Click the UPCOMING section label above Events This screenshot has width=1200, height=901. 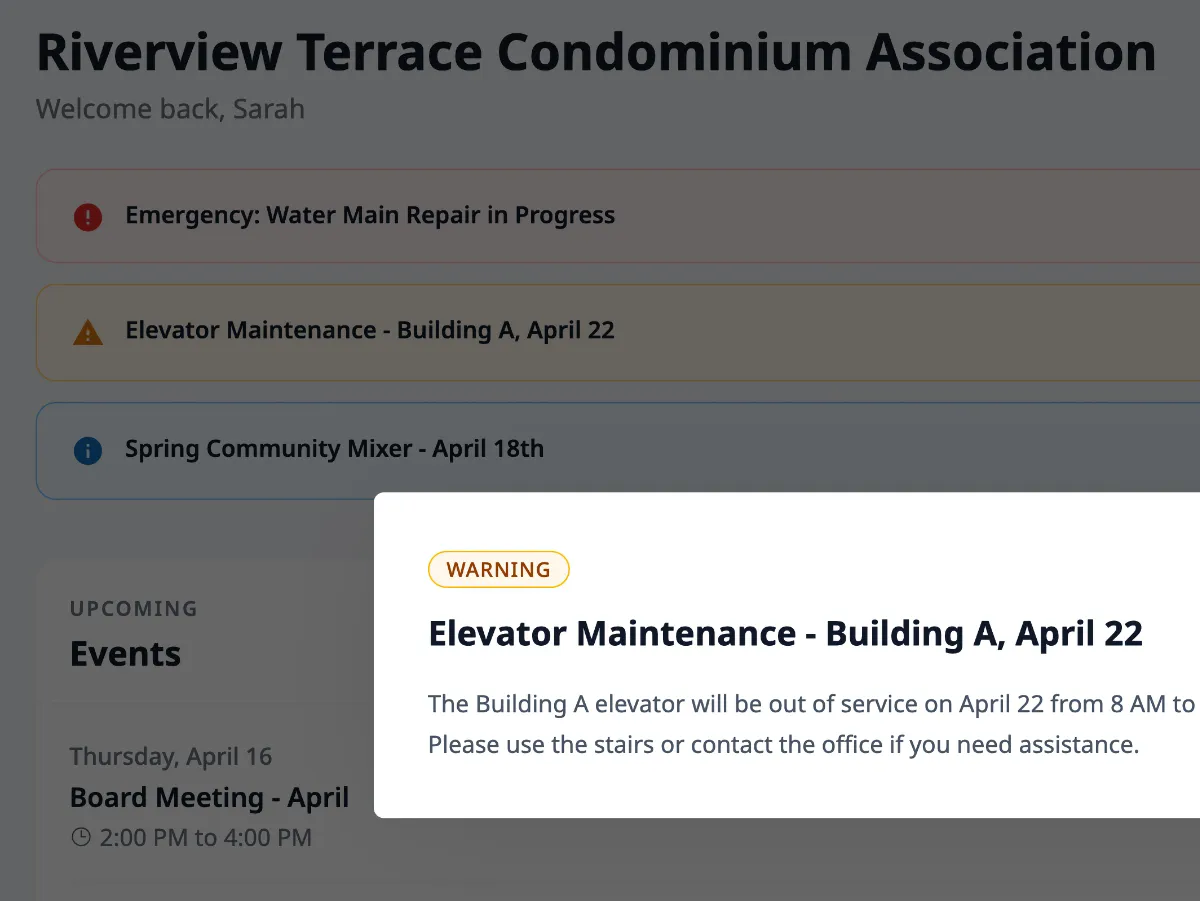tap(133, 608)
